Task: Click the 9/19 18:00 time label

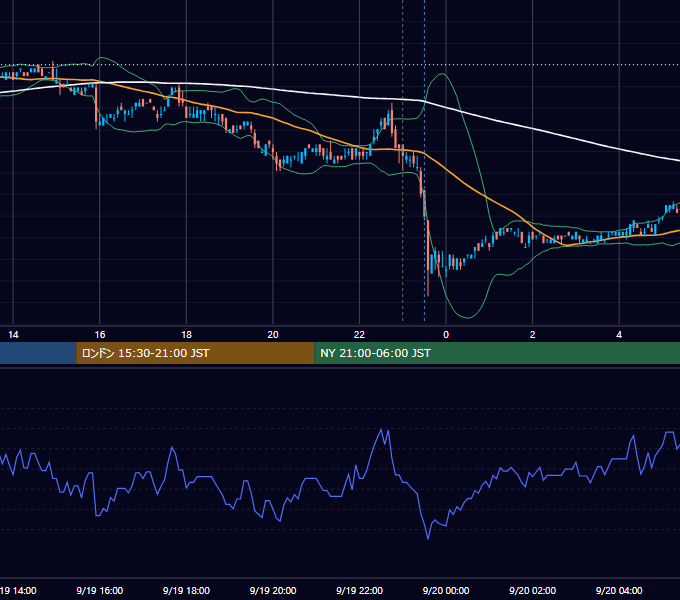Action: point(186,590)
